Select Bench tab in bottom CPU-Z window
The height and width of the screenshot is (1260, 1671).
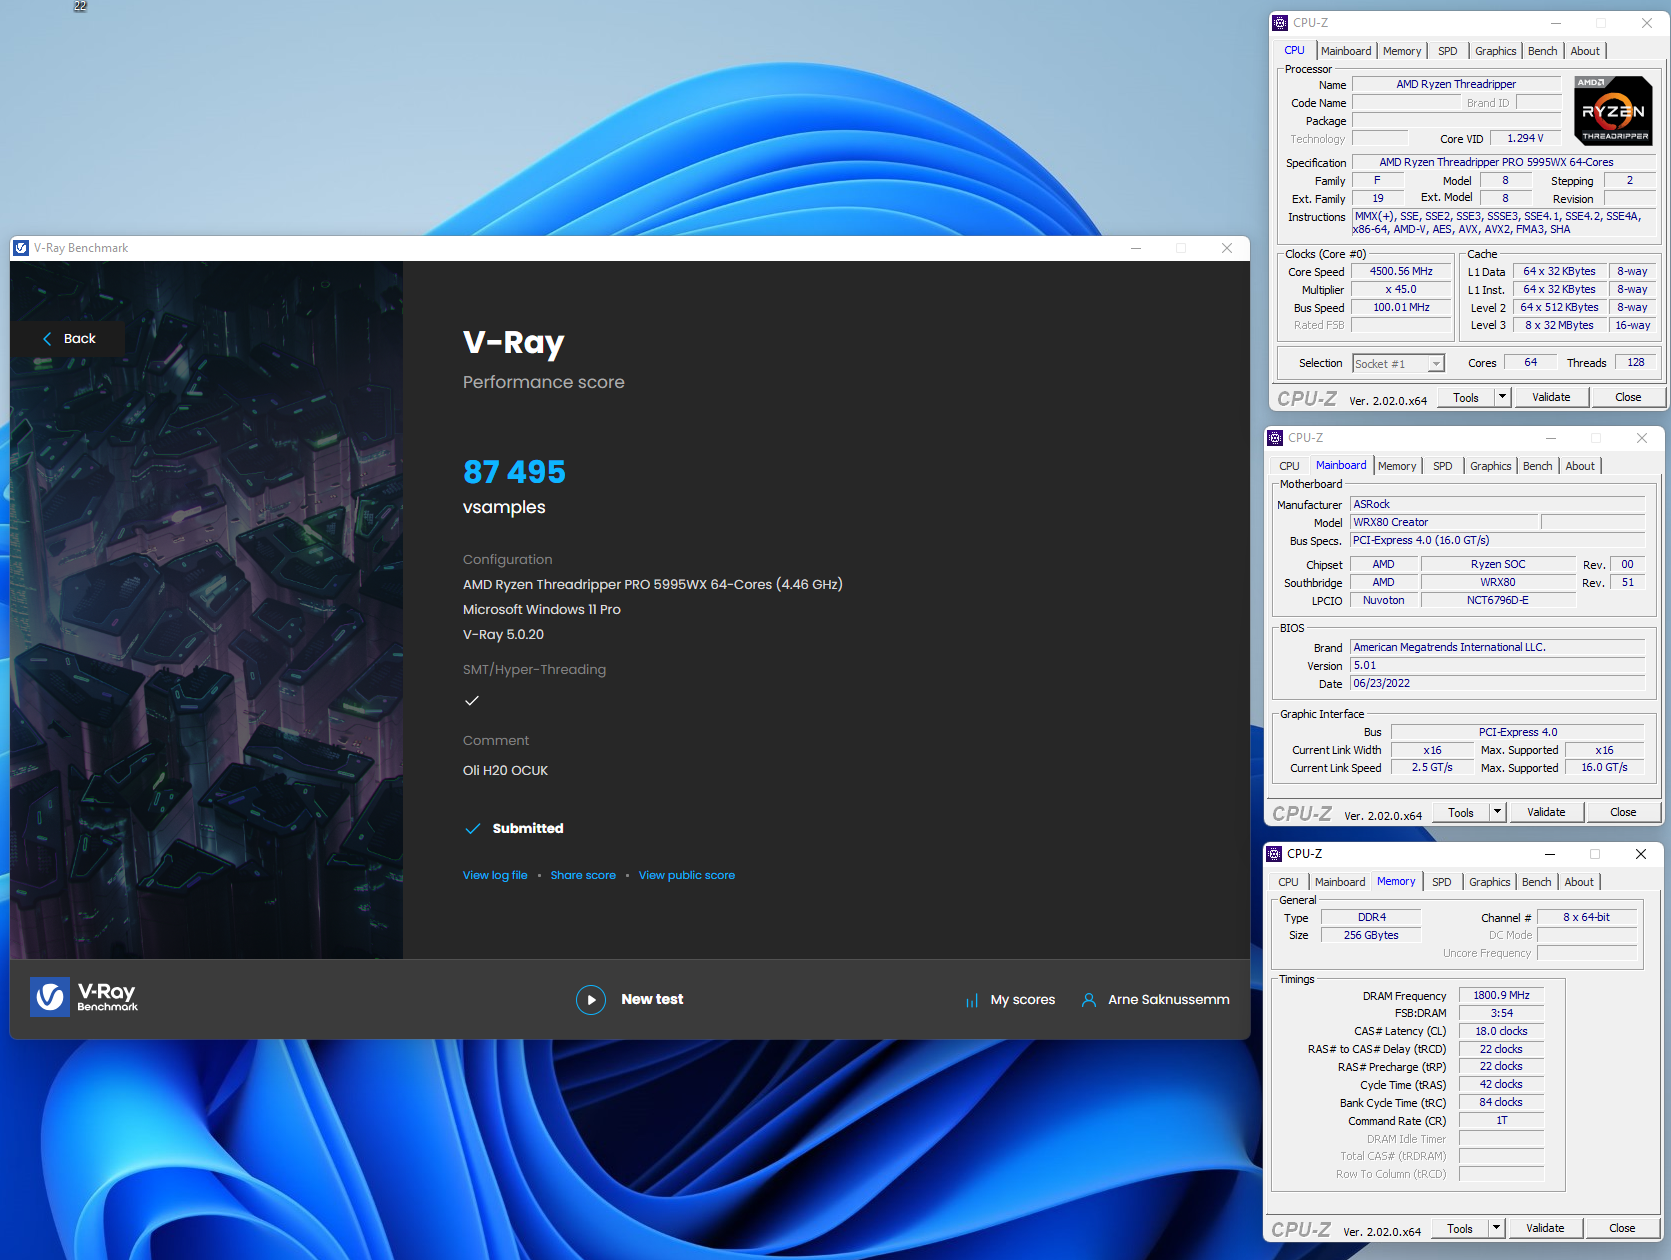(x=1536, y=882)
